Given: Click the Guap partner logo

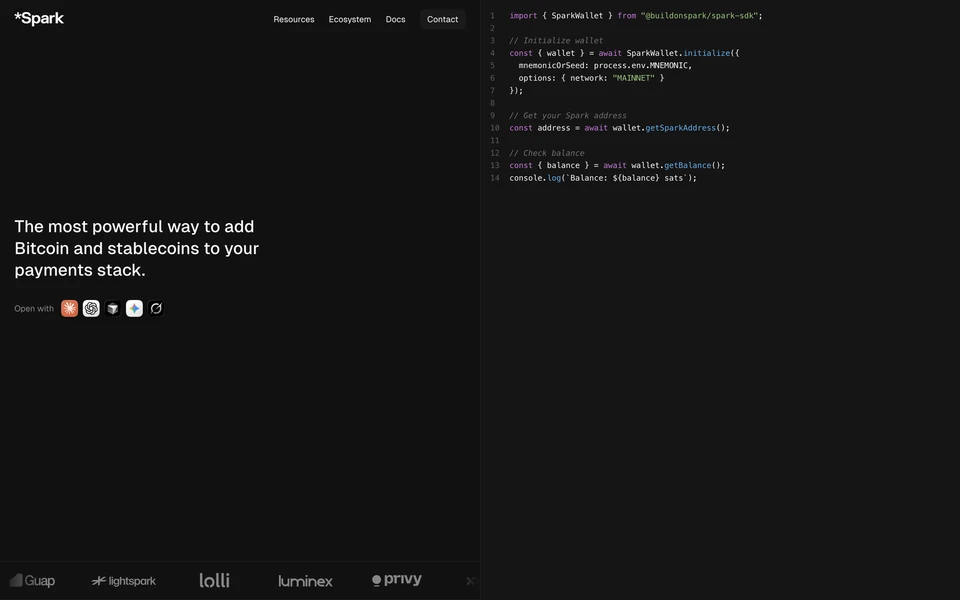Looking at the screenshot, I should pos(32,580).
